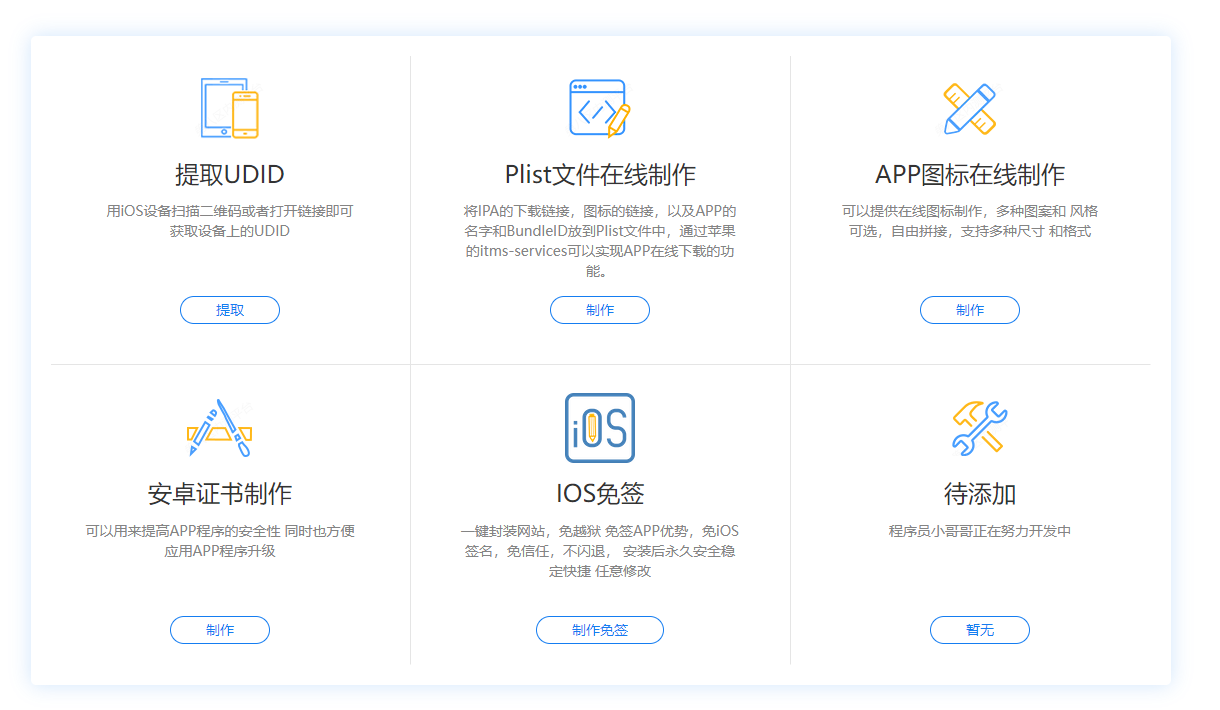Select the 提取UDID heading
1220x710 pixels.
tap(230, 175)
